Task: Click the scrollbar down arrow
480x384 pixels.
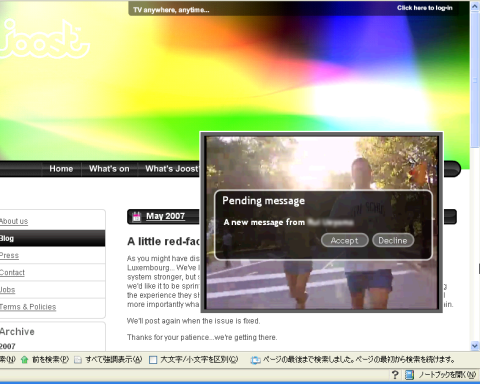Action: pos(475,346)
